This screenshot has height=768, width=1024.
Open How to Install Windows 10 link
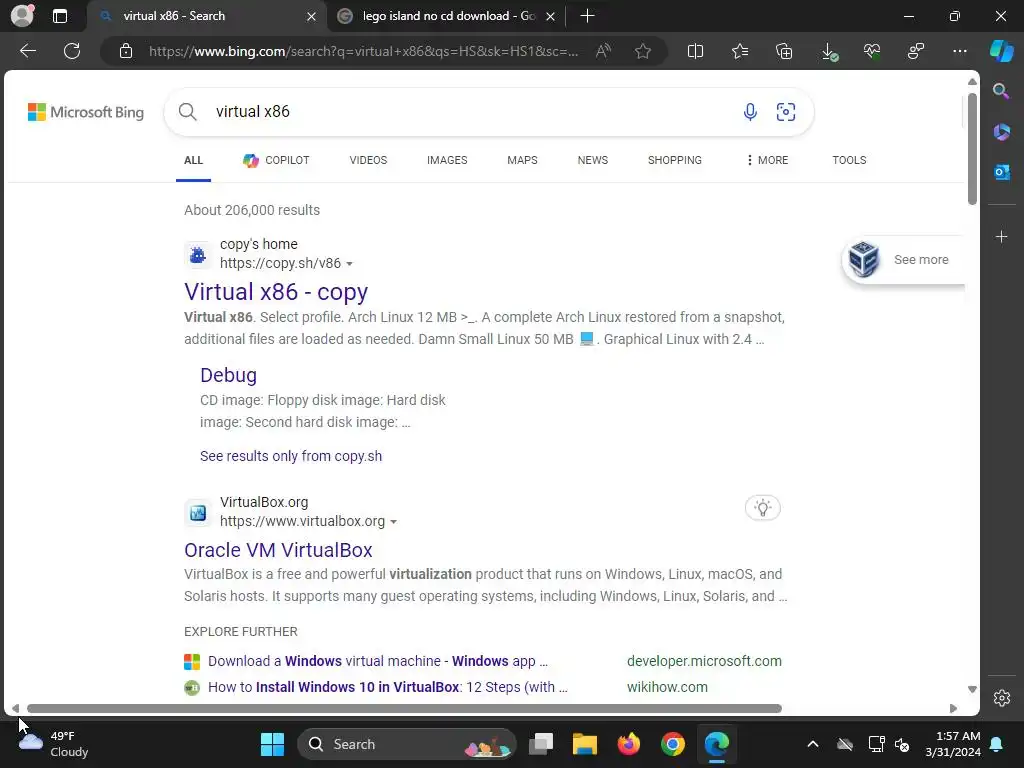pyautogui.click(x=388, y=687)
